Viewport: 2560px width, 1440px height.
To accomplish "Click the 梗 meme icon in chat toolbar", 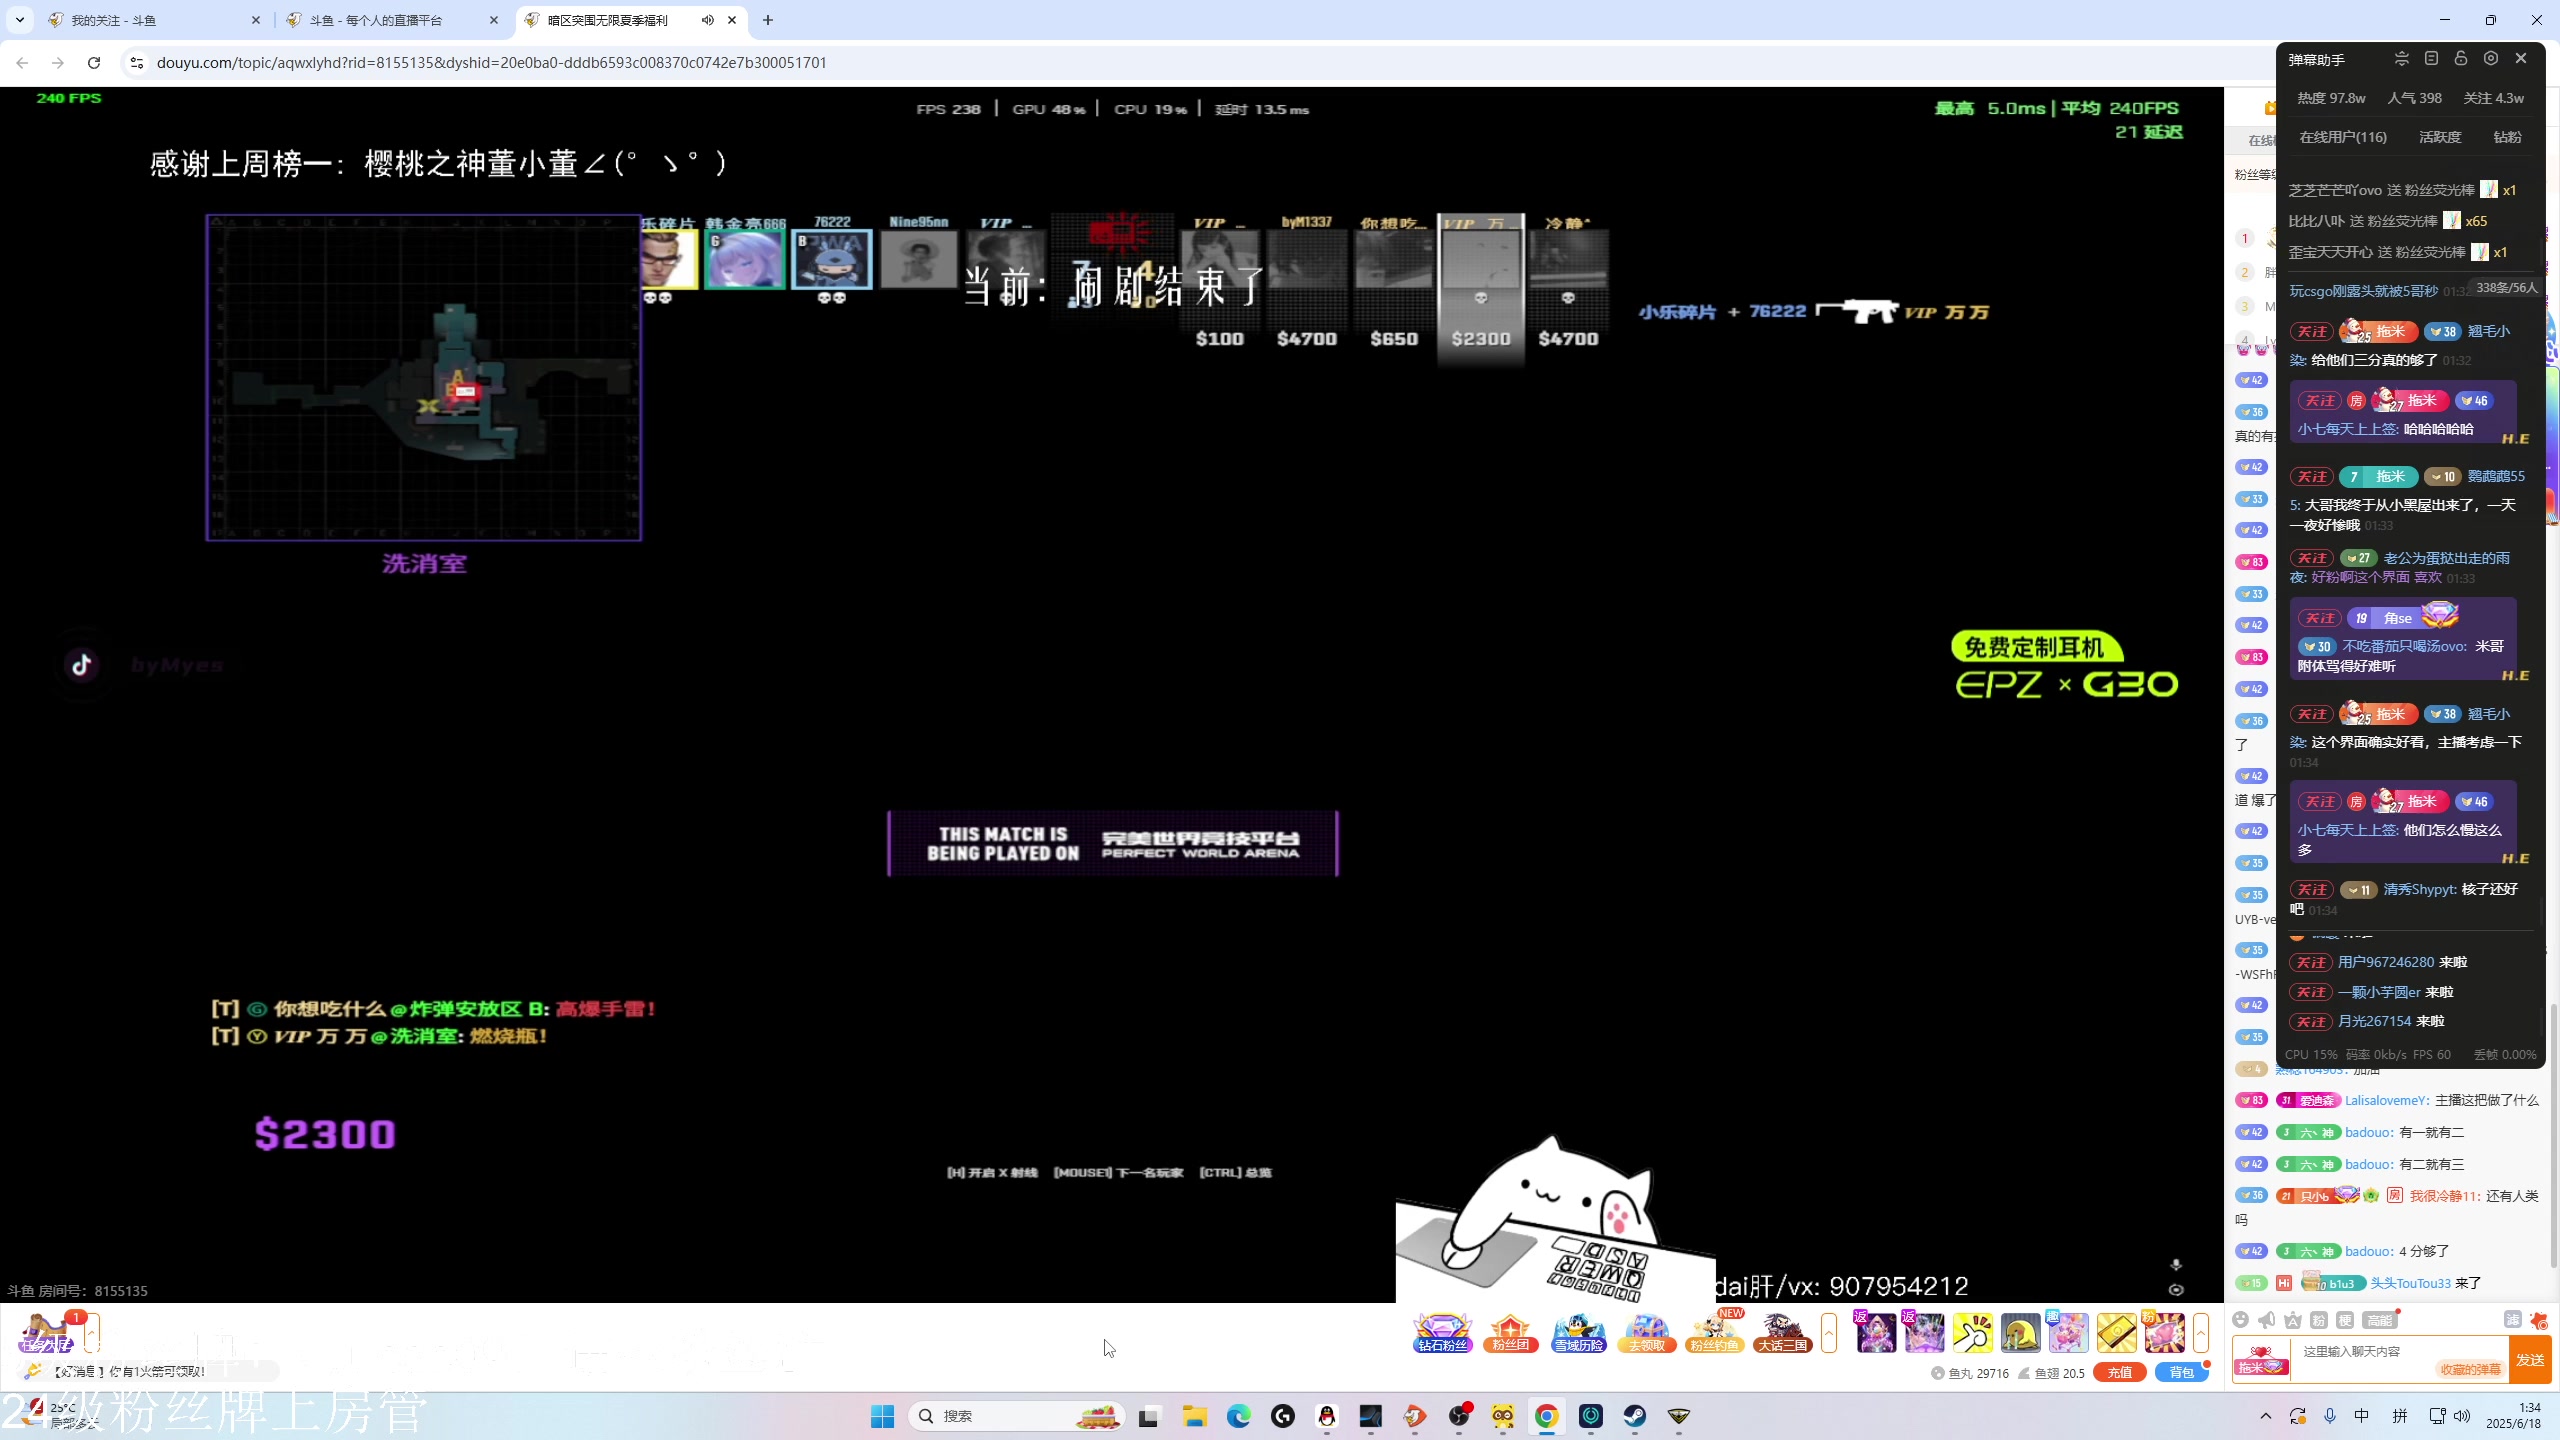I will [x=2345, y=1320].
